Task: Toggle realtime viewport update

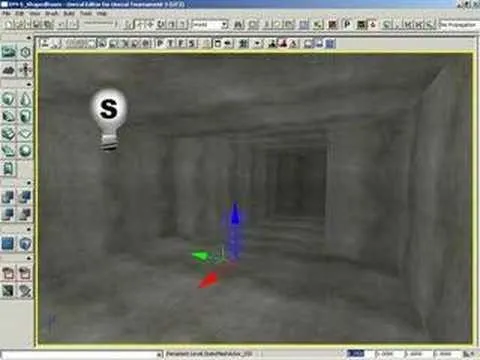Action: tap(45, 43)
